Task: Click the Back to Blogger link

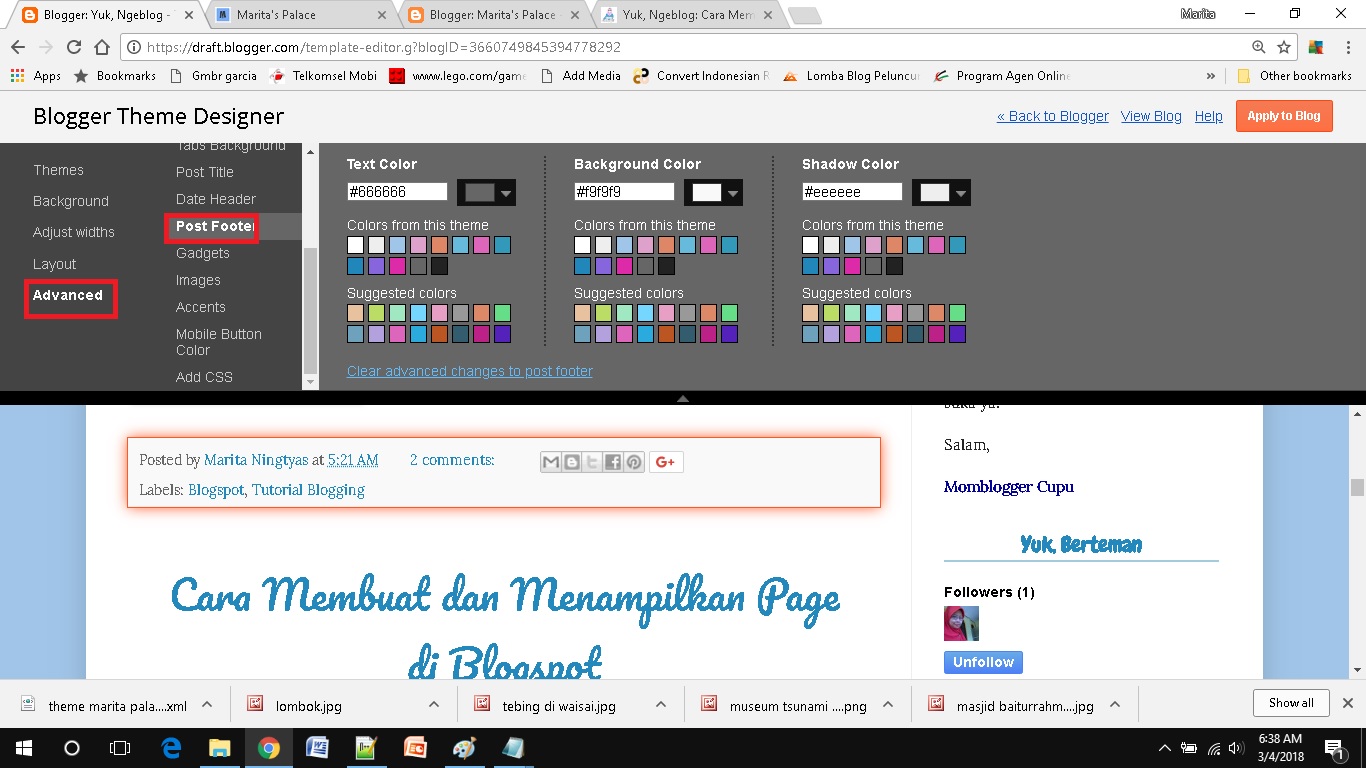Action: [1053, 116]
